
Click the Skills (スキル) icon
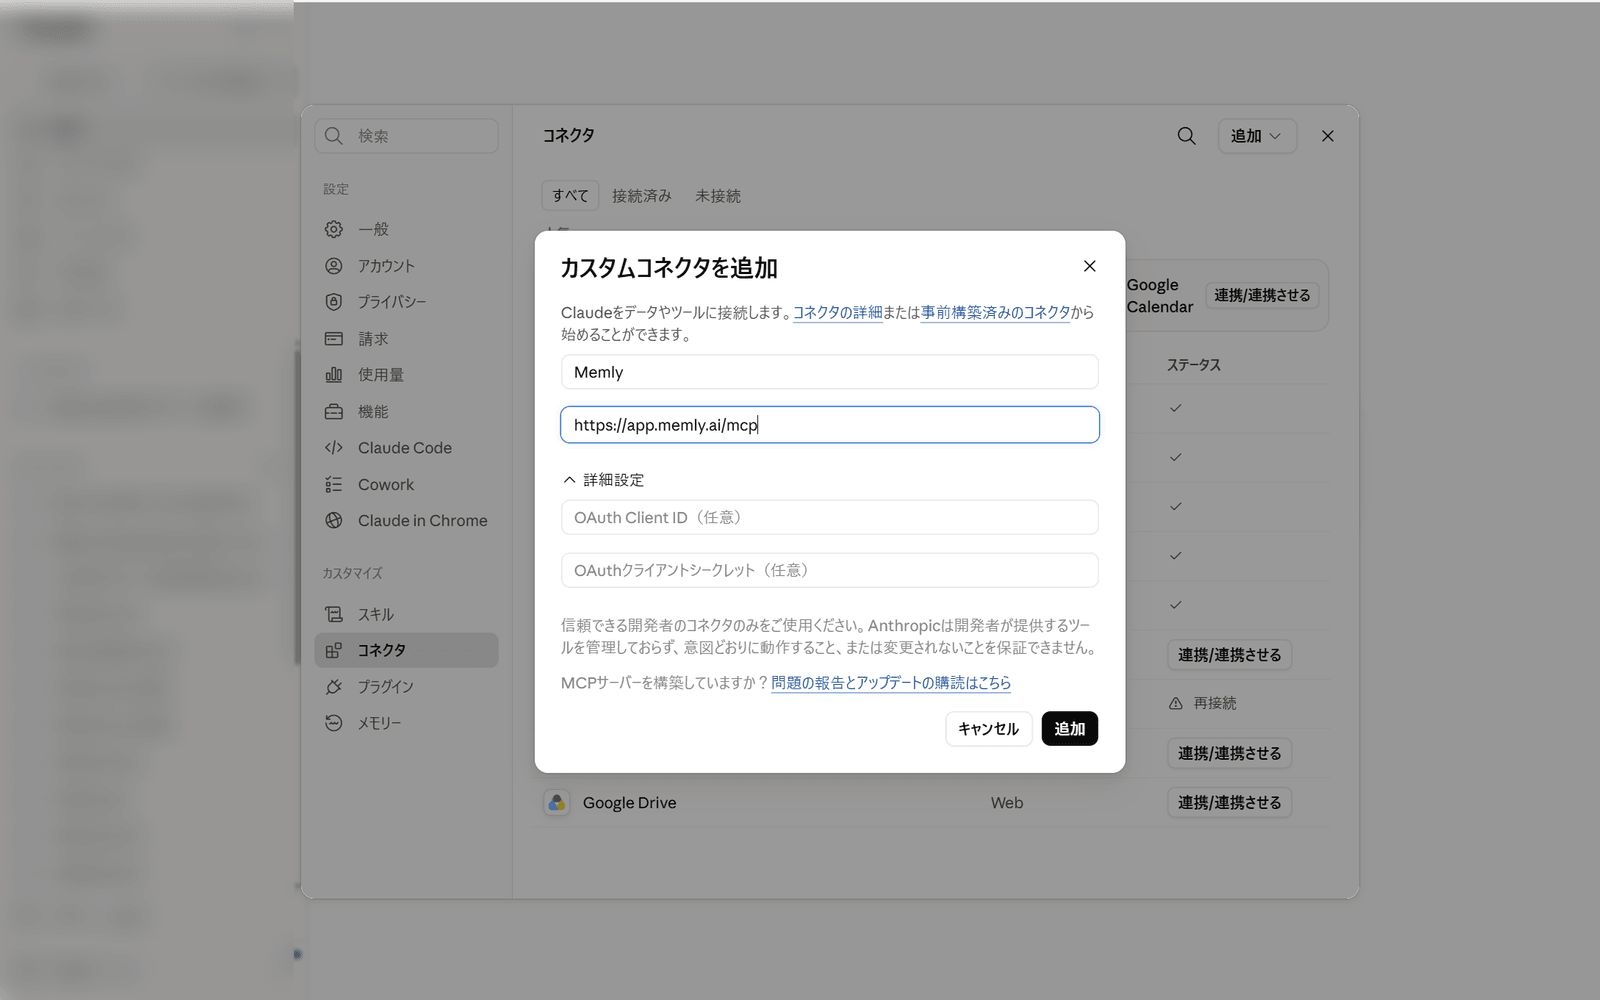coord(334,614)
